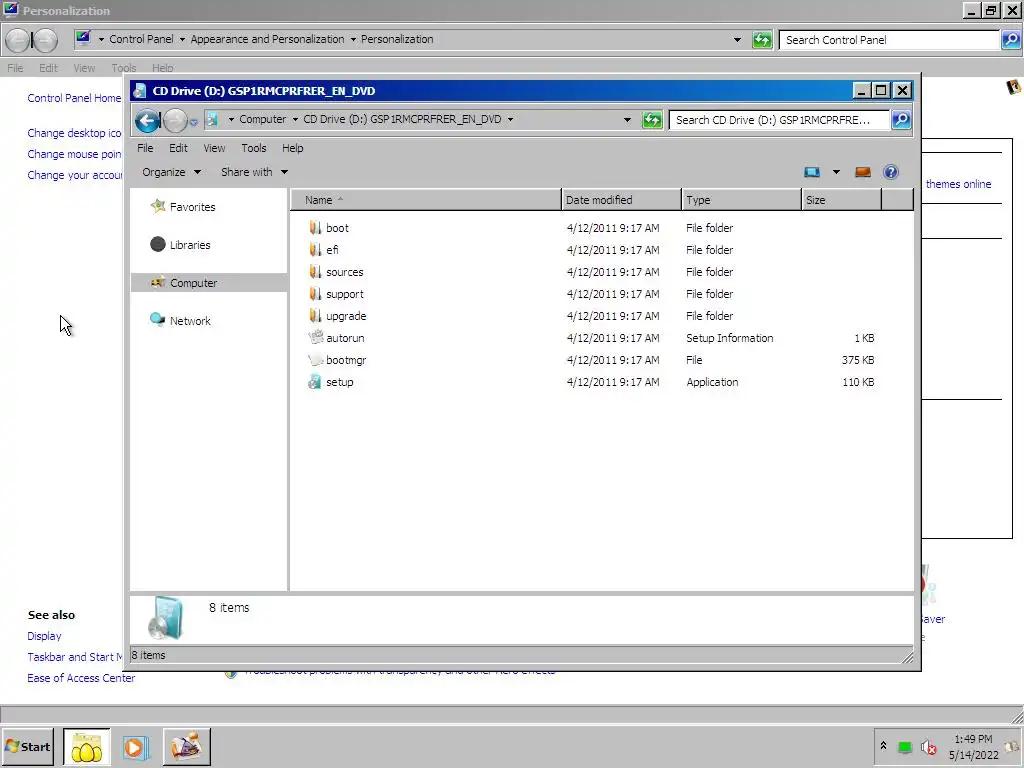Sort by the Name column header

[x=426, y=200]
